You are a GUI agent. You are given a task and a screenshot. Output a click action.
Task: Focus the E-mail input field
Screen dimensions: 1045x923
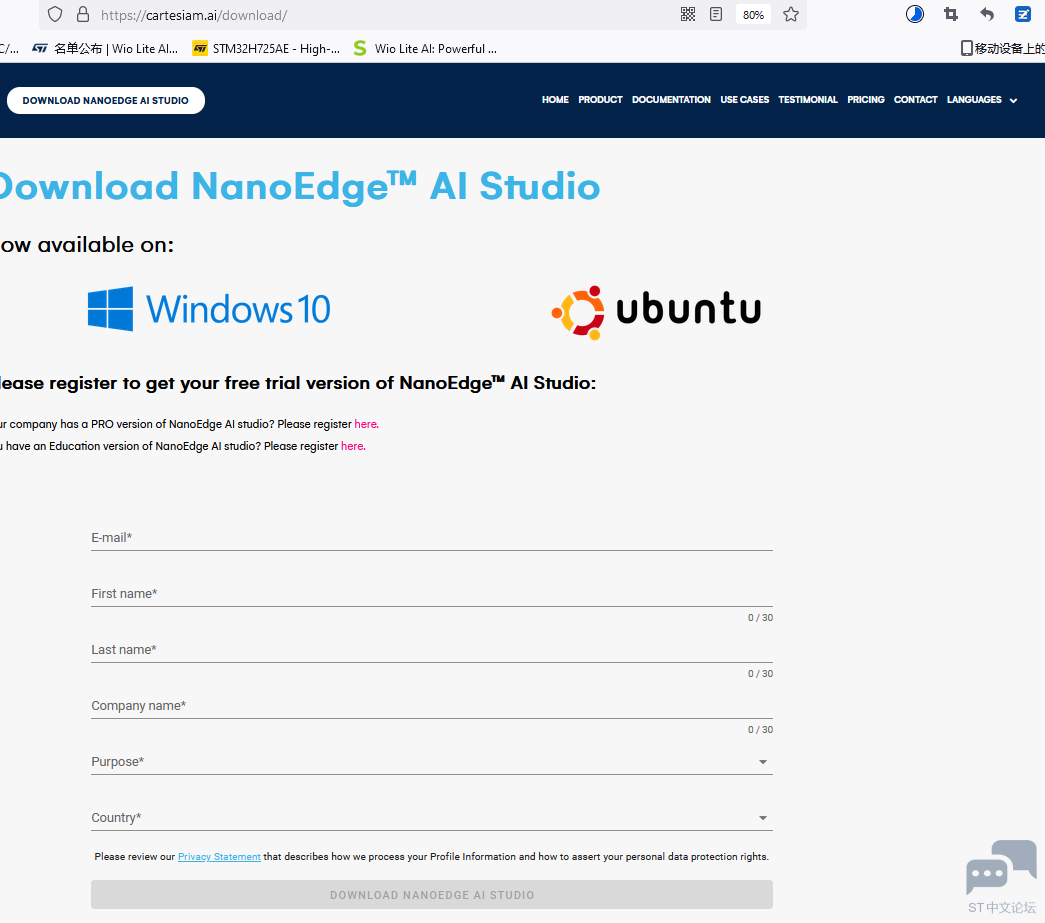coord(432,538)
